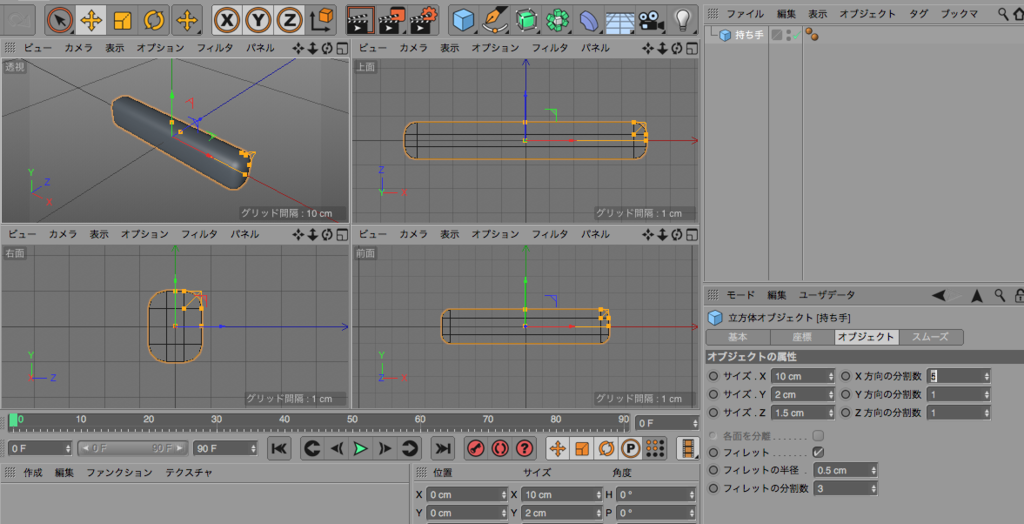Switch to the スムーズ tab
Image resolution: width=1024 pixels, height=524 pixels.
(x=930, y=337)
